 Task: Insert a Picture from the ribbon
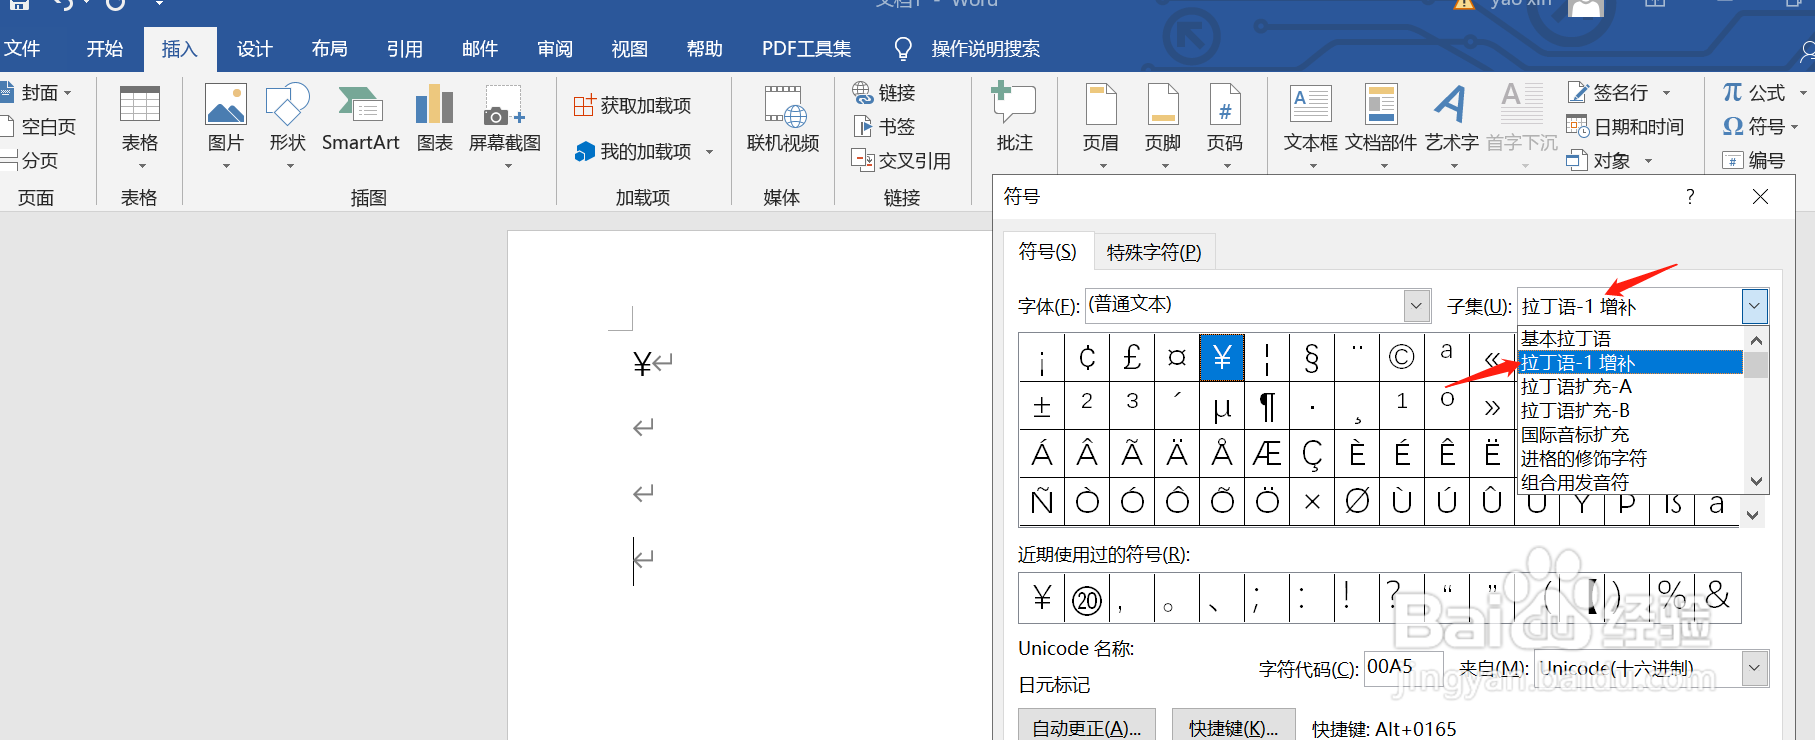pos(226,127)
